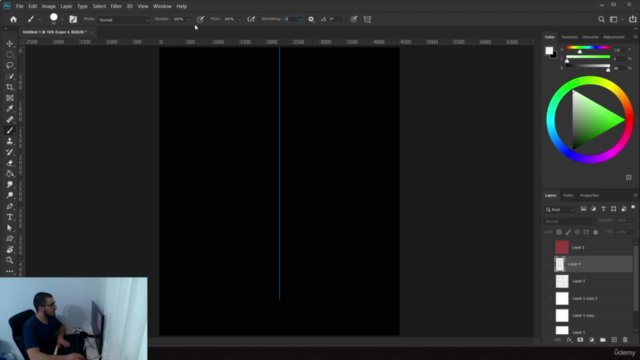The image size is (640, 360).
Task: Select the Smudge tool
Action: (x=10, y=184)
